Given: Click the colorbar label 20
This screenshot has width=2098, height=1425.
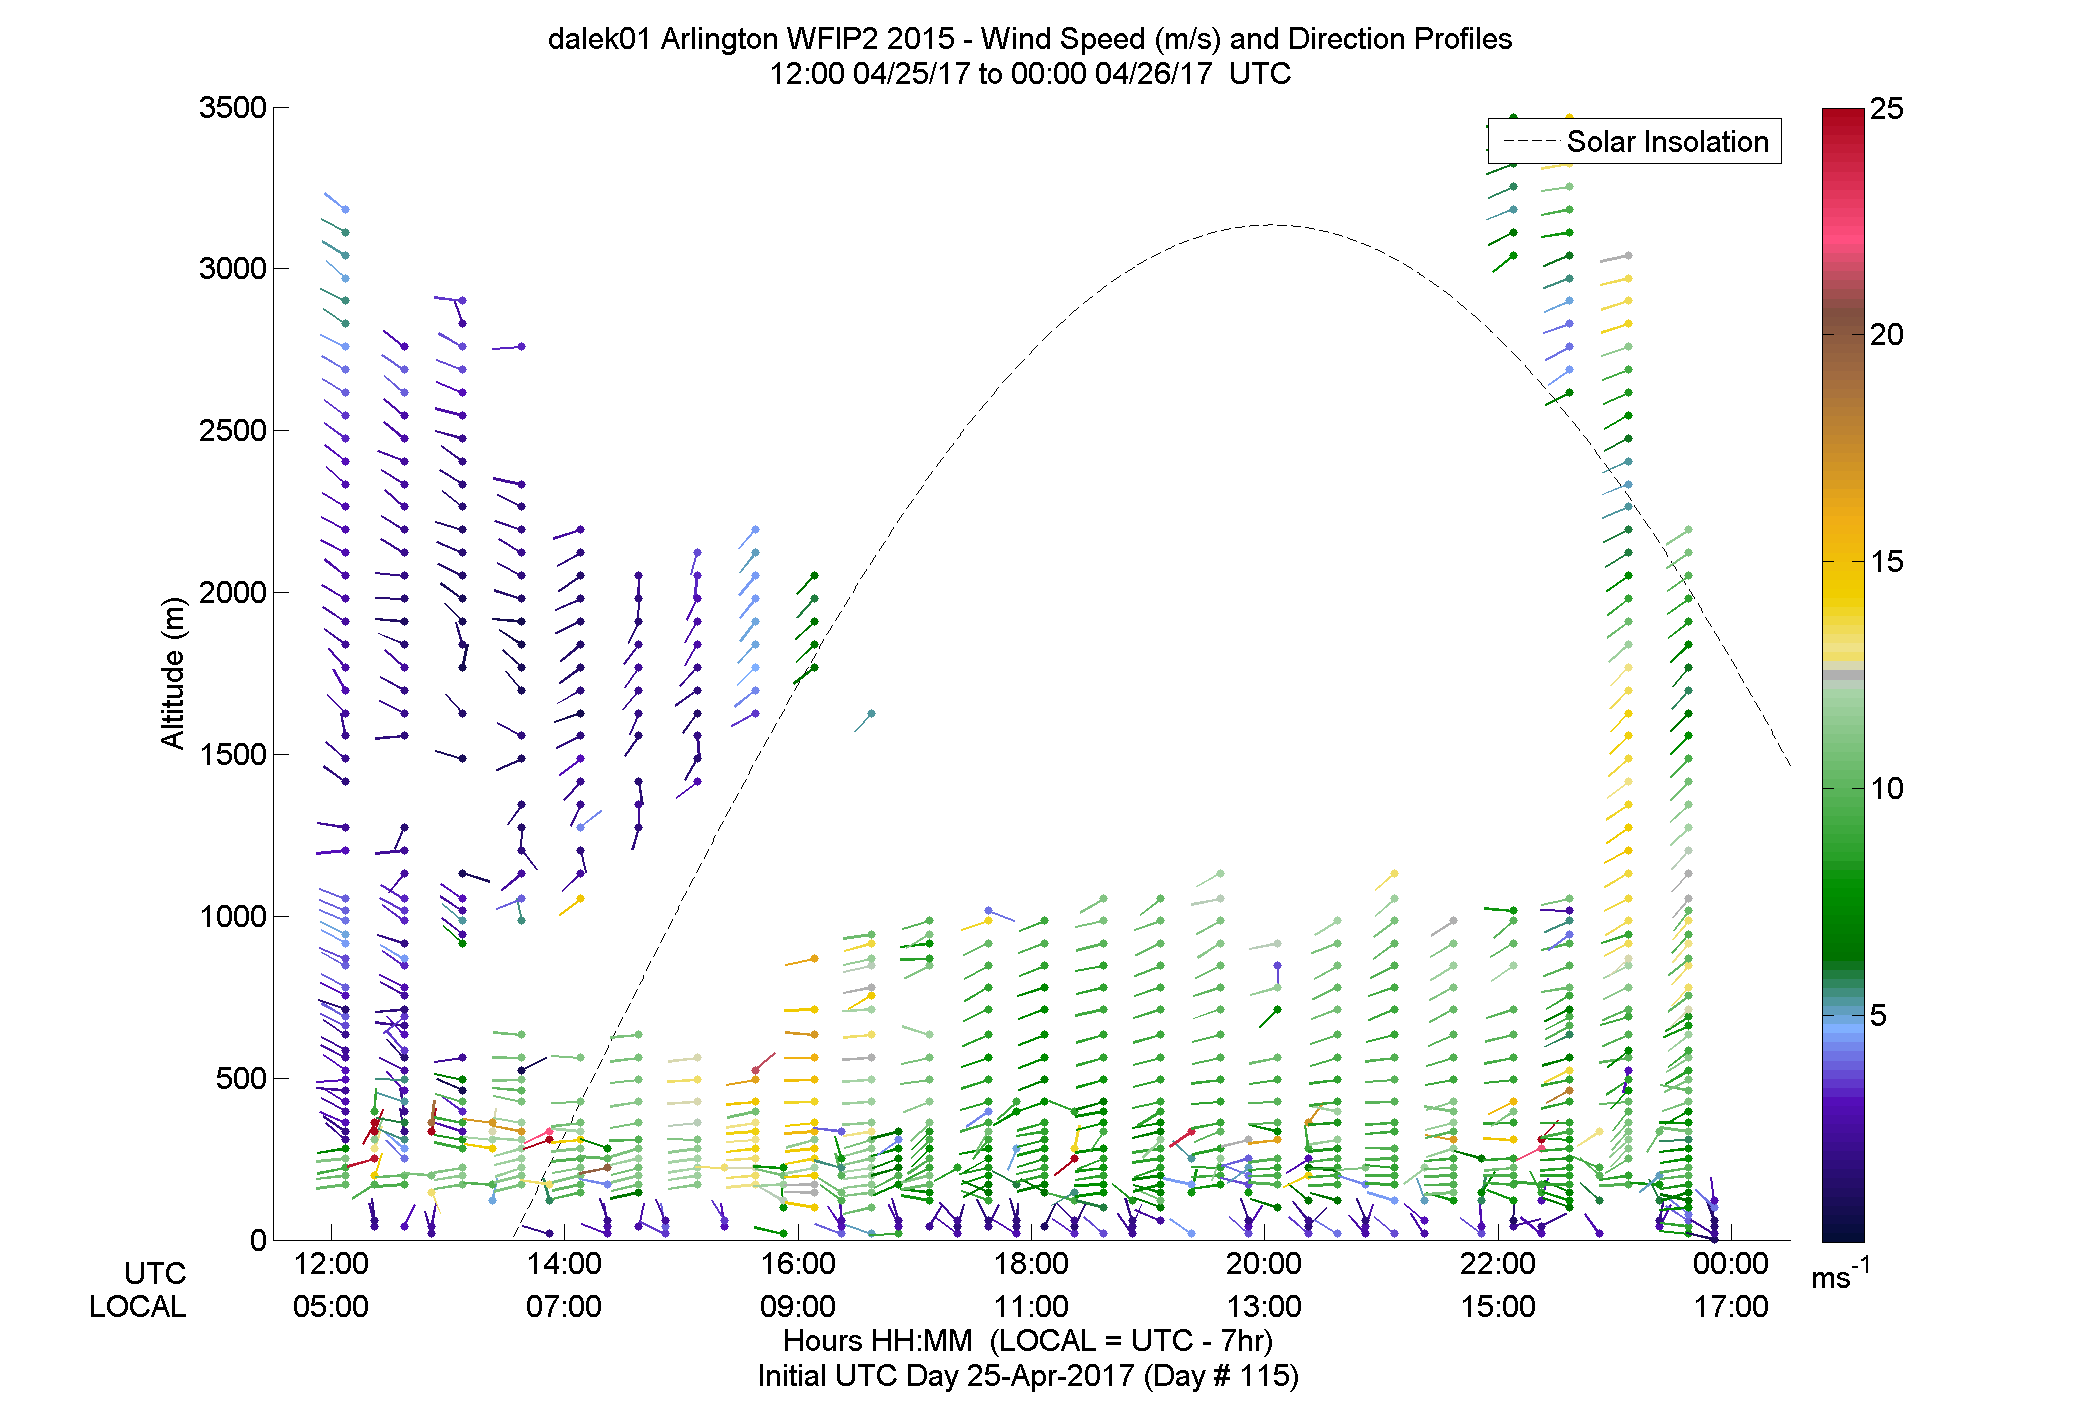Looking at the screenshot, I should pyautogui.click(x=1886, y=335).
